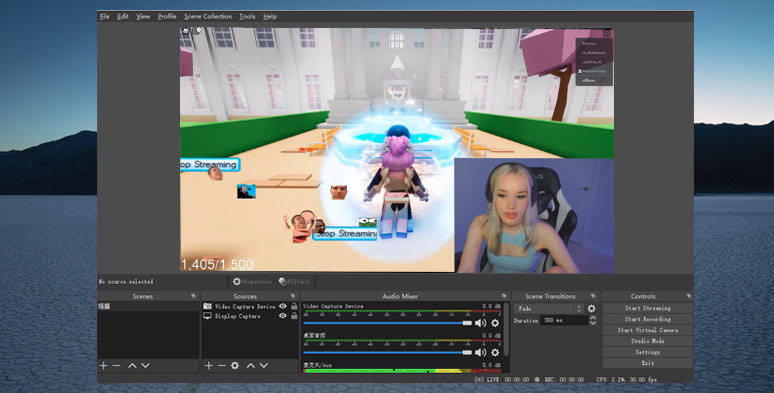Viewport: 774px width, 393px height.
Task: Open the File menu
Action: click(105, 16)
